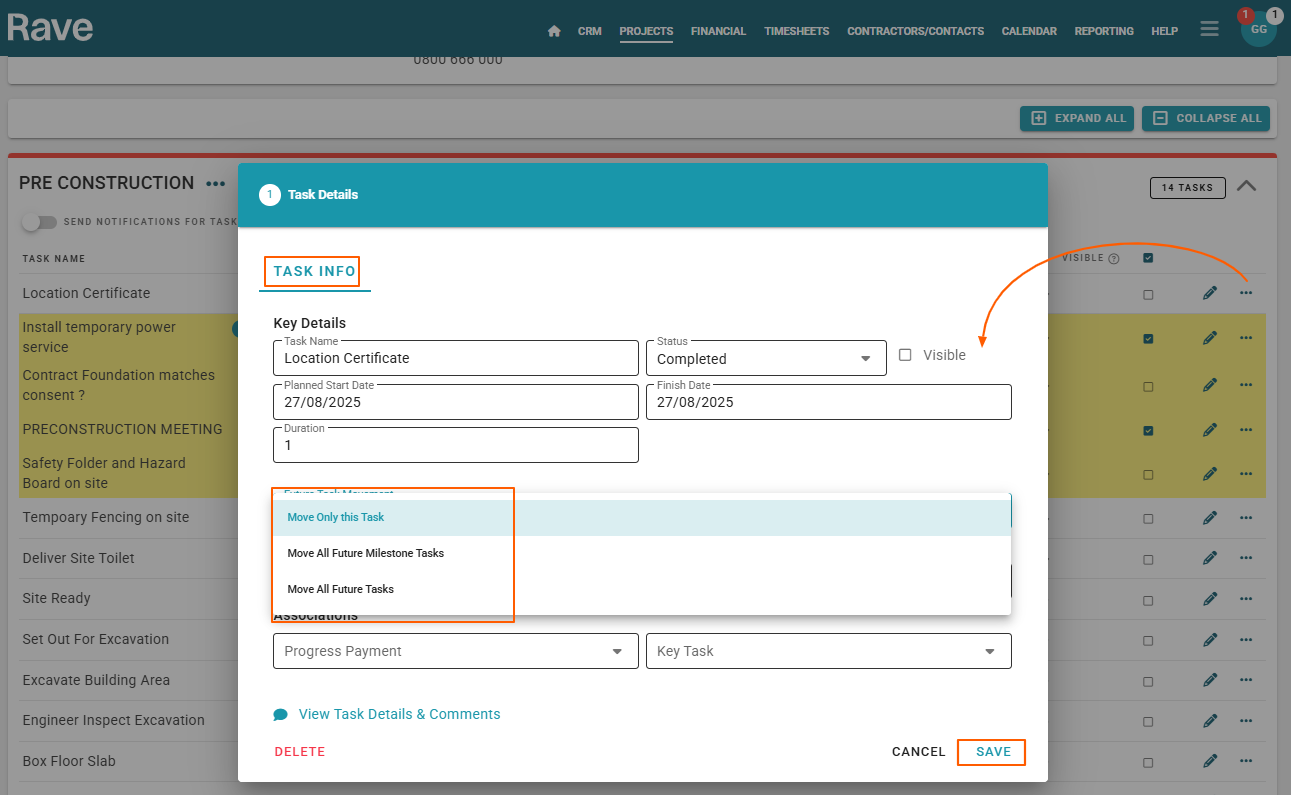Screen dimensions: 1291x795
Task: Go to the home page icon
Action: (554, 31)
